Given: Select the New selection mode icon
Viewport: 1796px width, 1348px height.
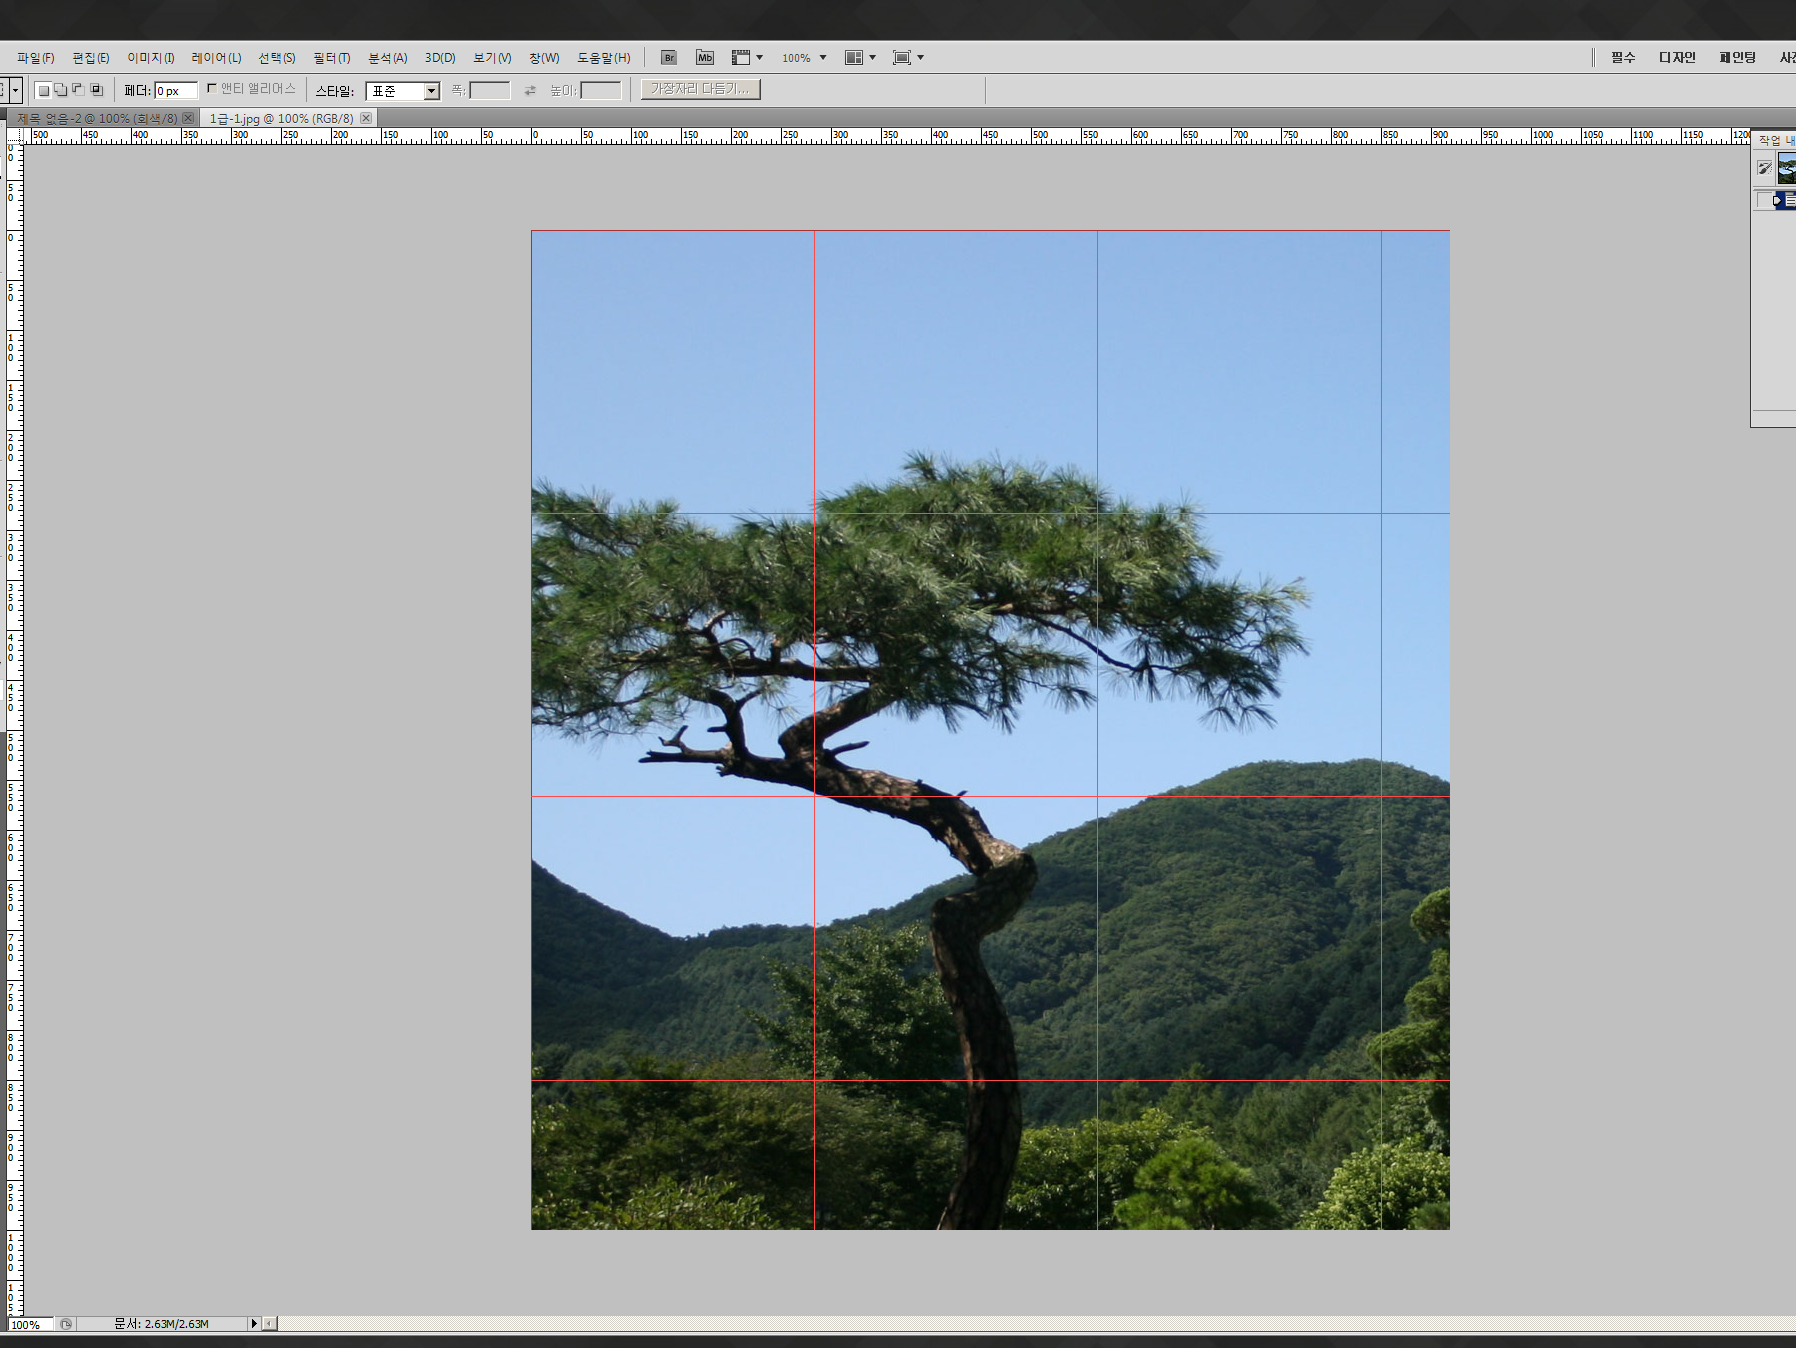Looking at the screenshot, I should point(43,90).
